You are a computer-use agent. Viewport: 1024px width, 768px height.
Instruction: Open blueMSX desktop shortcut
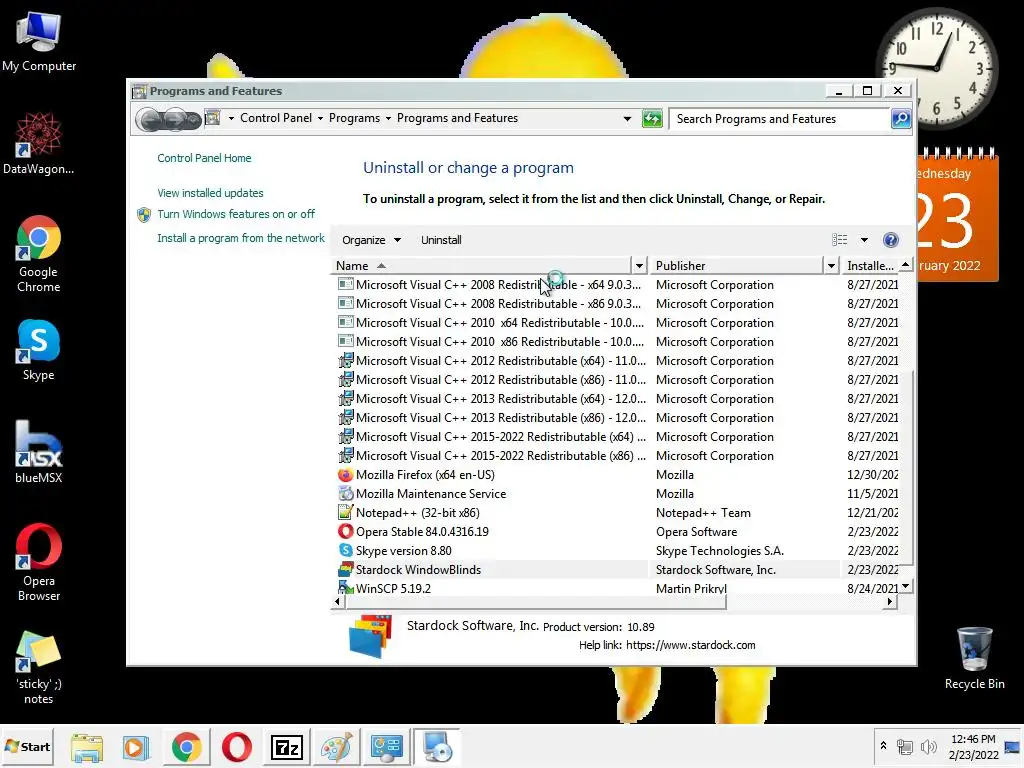point(39,452)
